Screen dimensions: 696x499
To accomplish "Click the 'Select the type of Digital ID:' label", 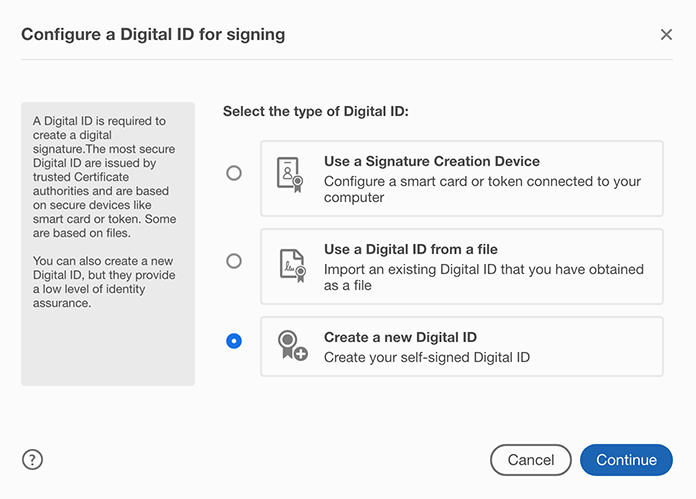I will point(316,111).
